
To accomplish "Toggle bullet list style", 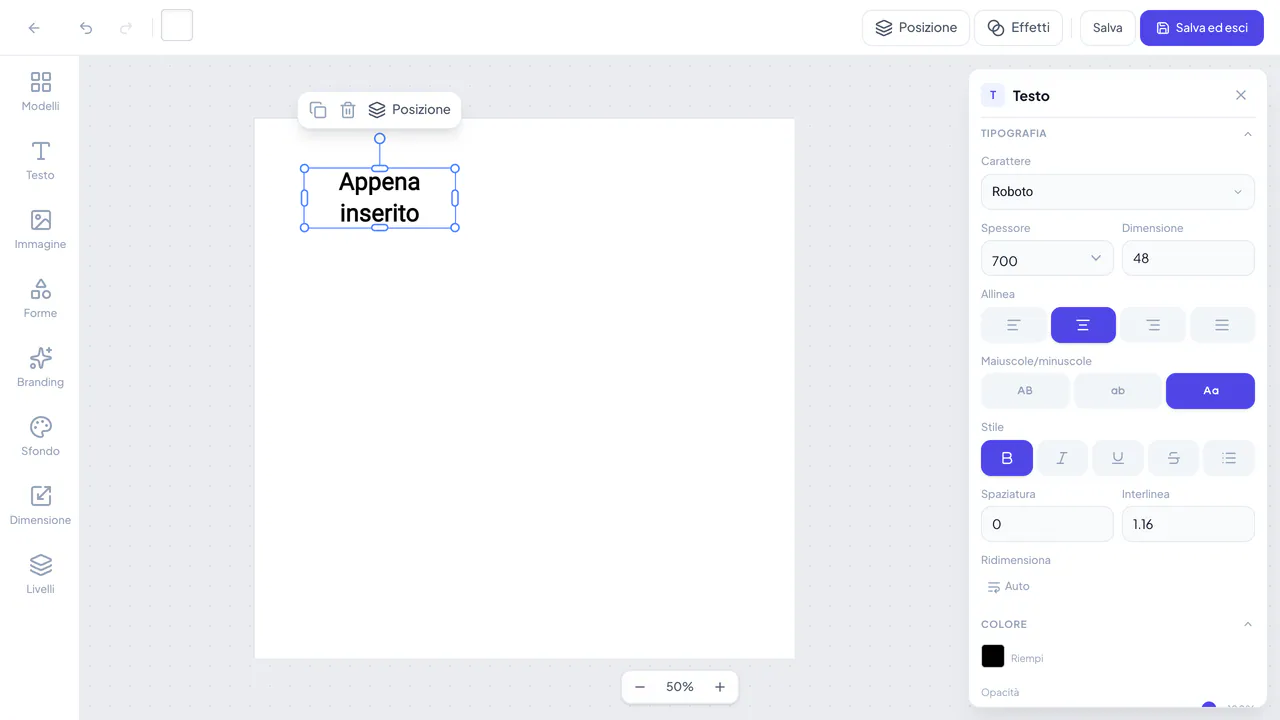I will click(1229, 458).
